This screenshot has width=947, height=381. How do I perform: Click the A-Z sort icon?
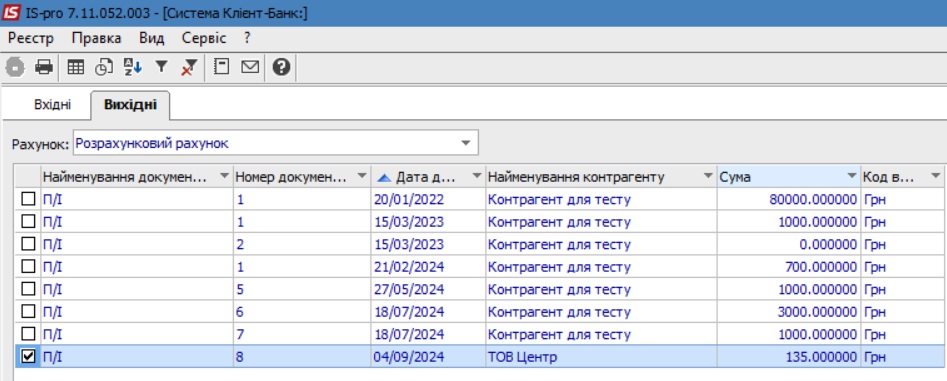(x=132, y=67)
